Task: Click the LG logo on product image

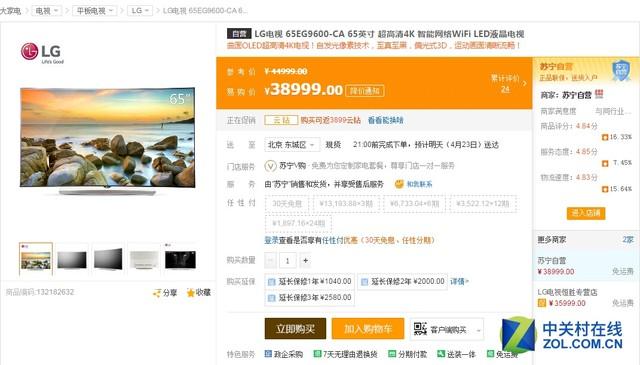Action: tap(42, 53)
